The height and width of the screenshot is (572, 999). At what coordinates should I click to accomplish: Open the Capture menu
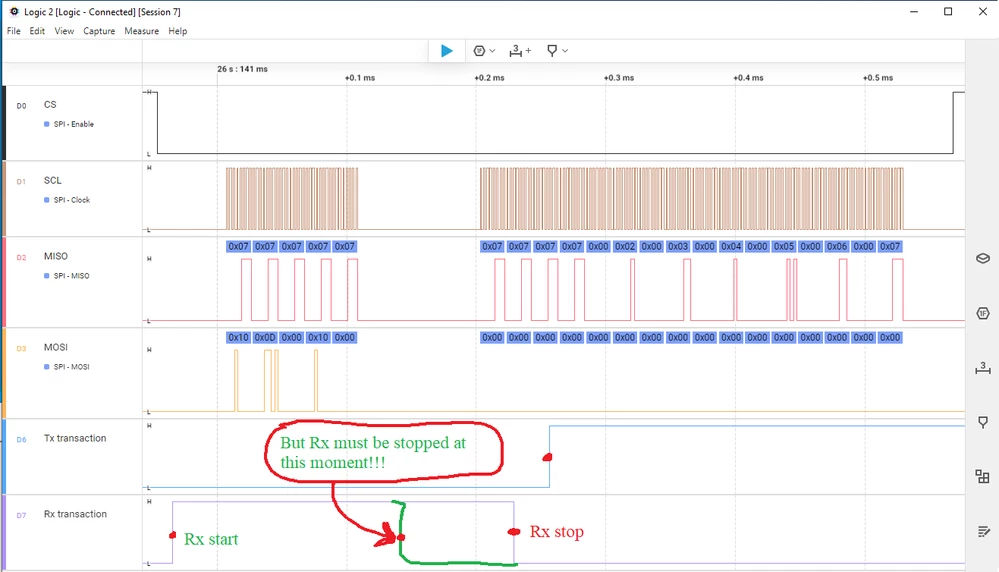tap(99, 31)
